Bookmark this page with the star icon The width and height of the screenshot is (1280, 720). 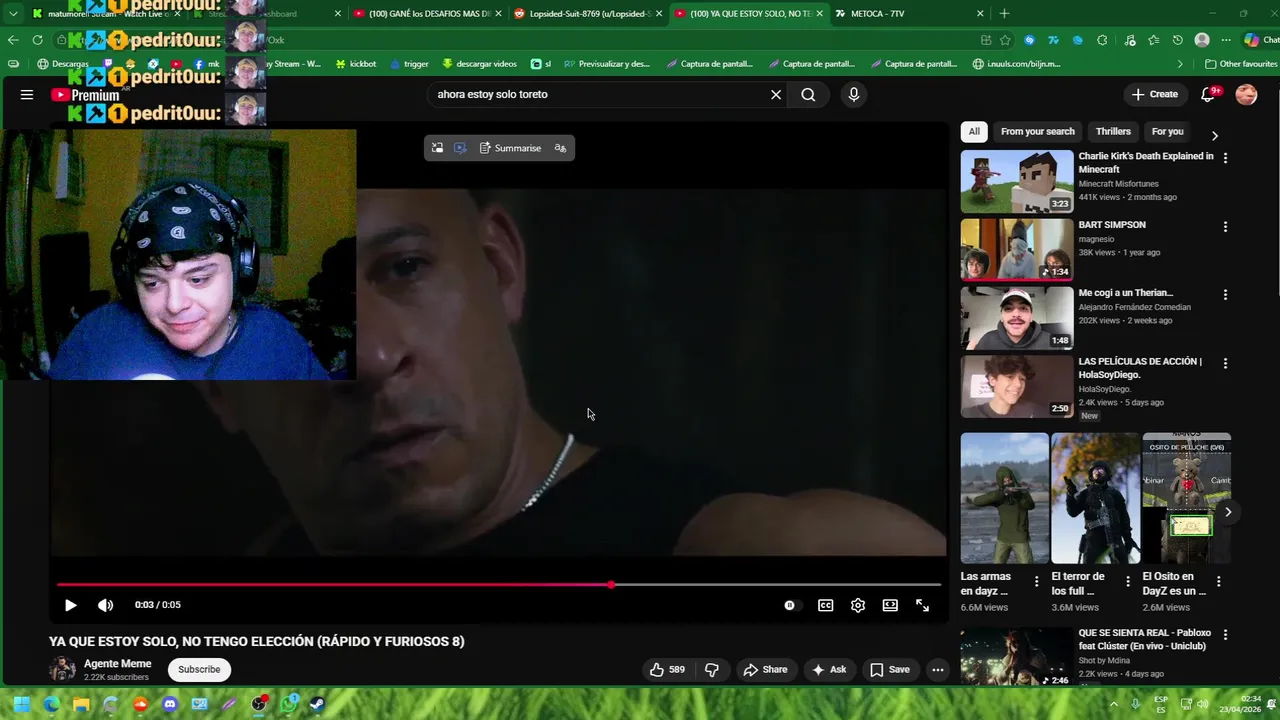1006,40
